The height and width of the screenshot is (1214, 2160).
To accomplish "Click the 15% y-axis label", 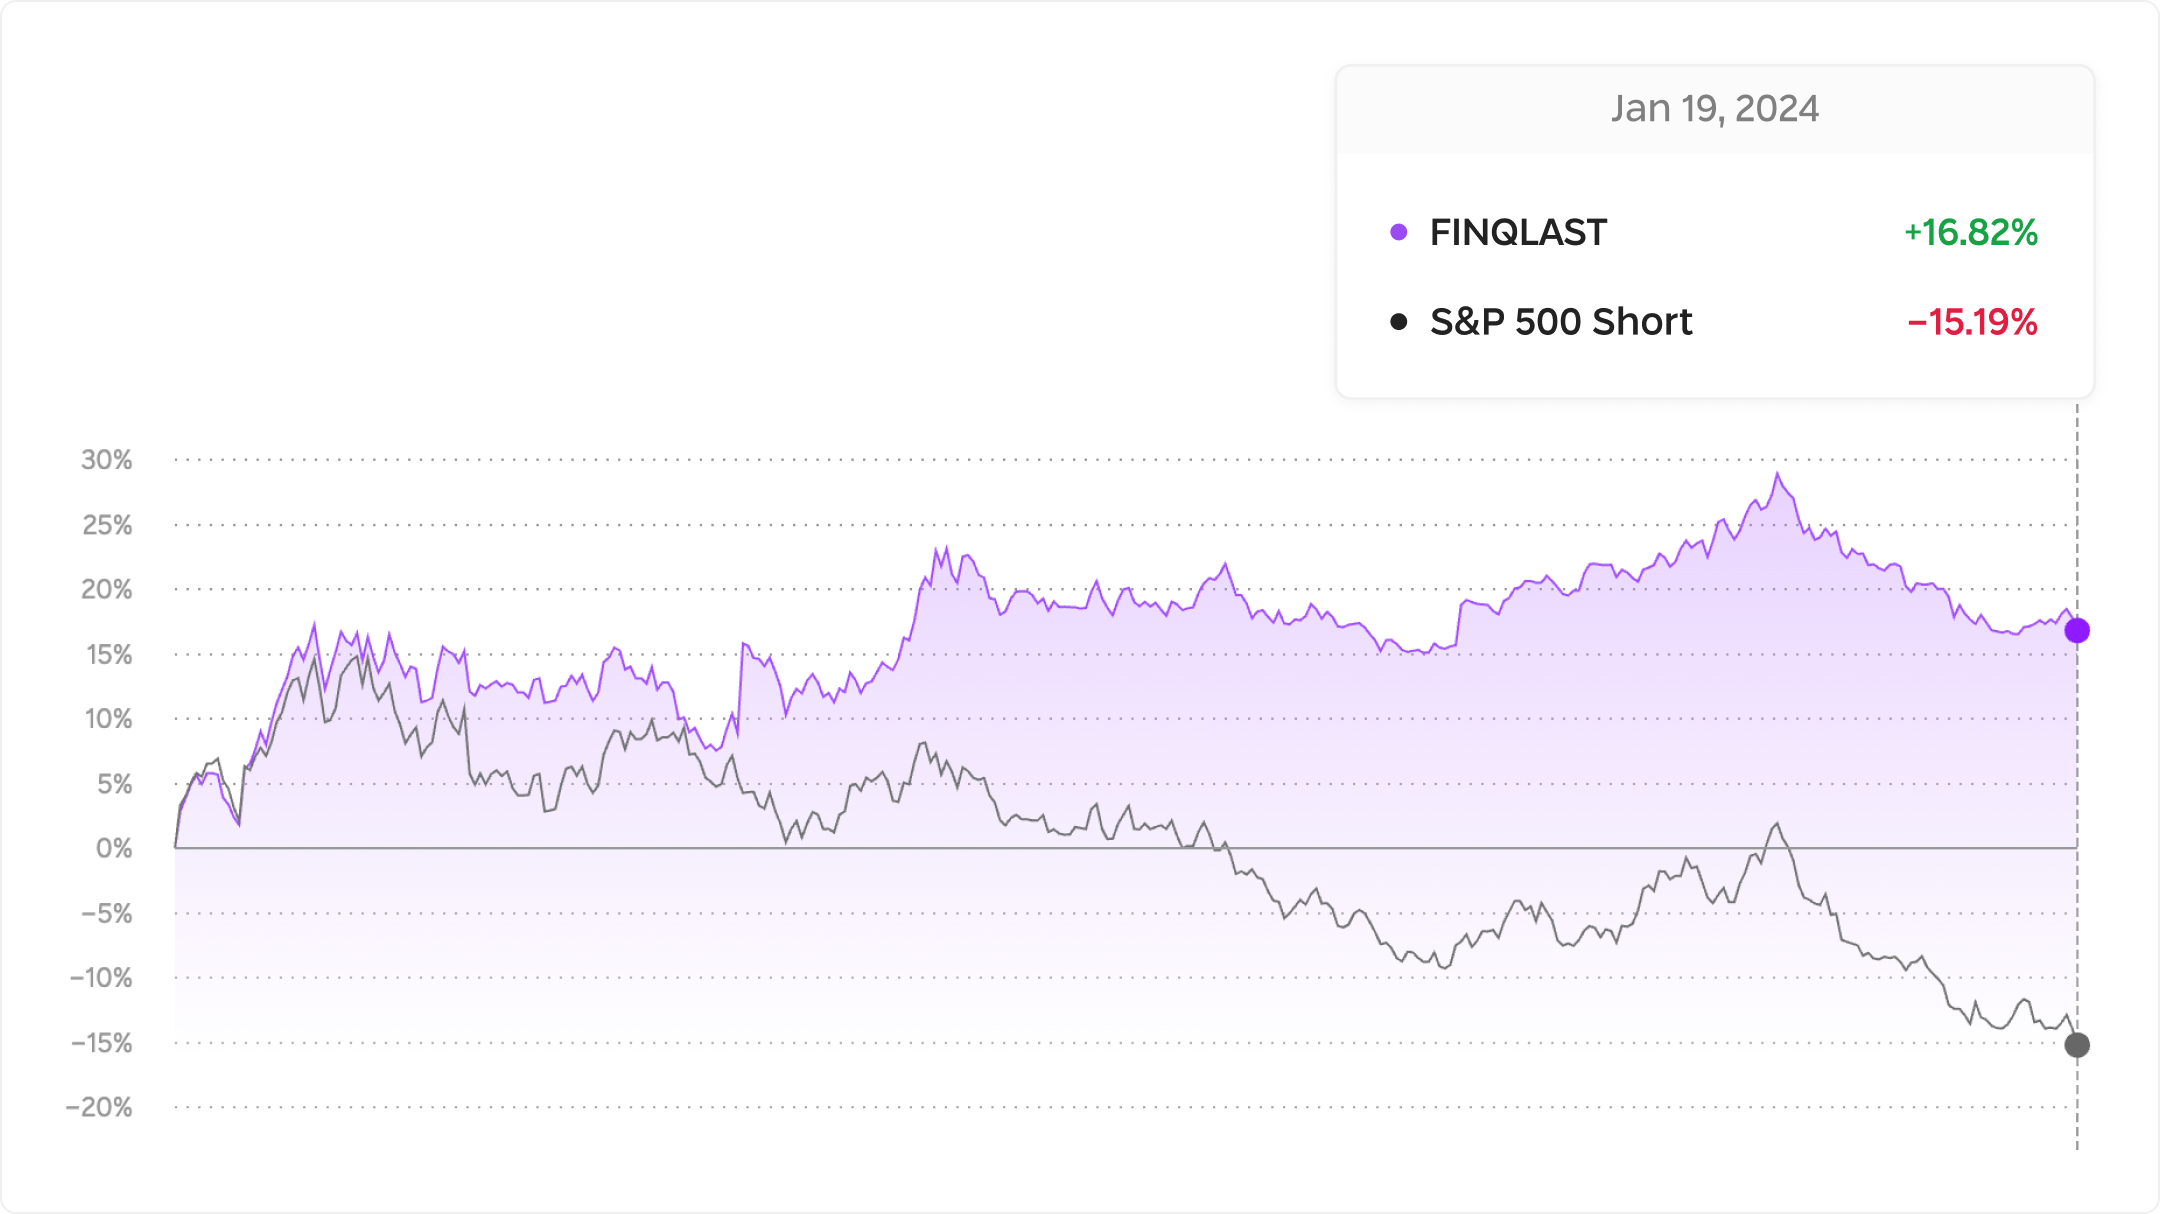I will [109, 654].
